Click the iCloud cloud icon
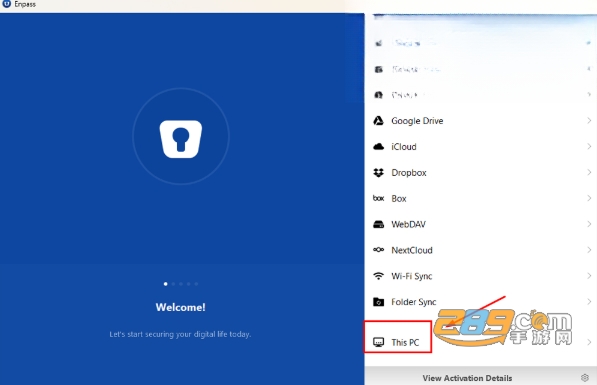597x385 pixels. (378, 147)
